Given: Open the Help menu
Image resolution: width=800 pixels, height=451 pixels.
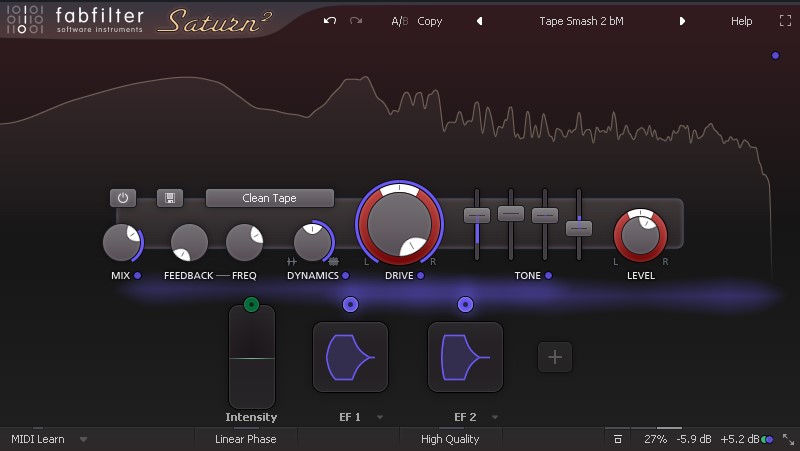Looking at the screenshot, I should [x=741, y=21].
